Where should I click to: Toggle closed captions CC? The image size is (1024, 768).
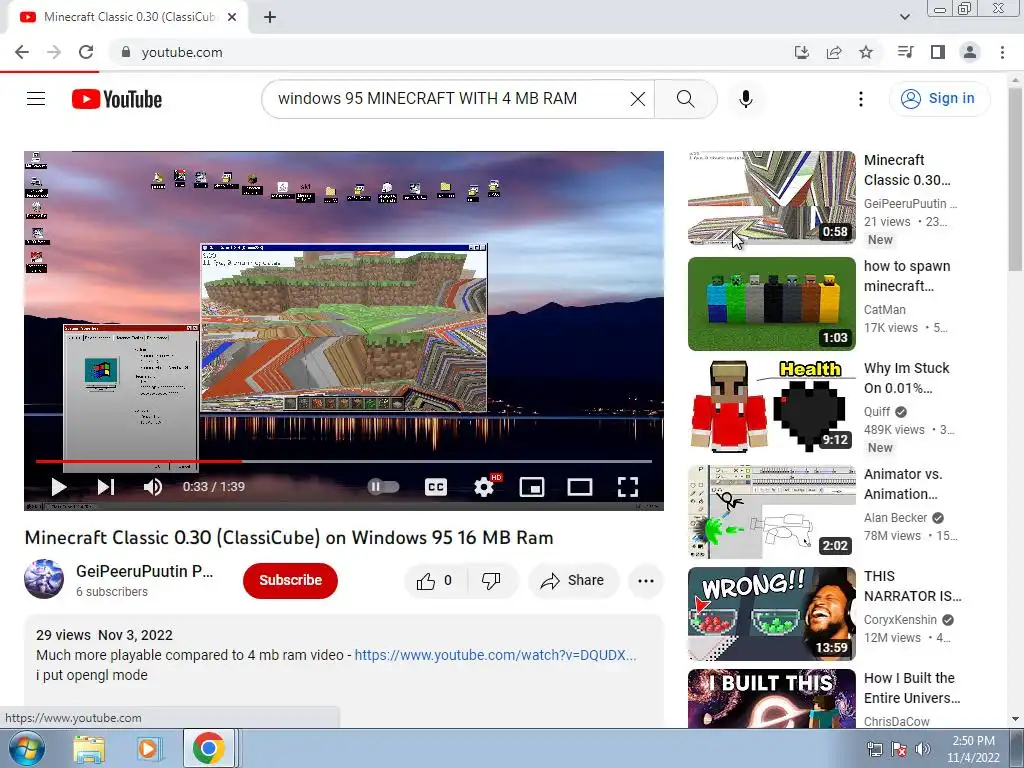436,487
